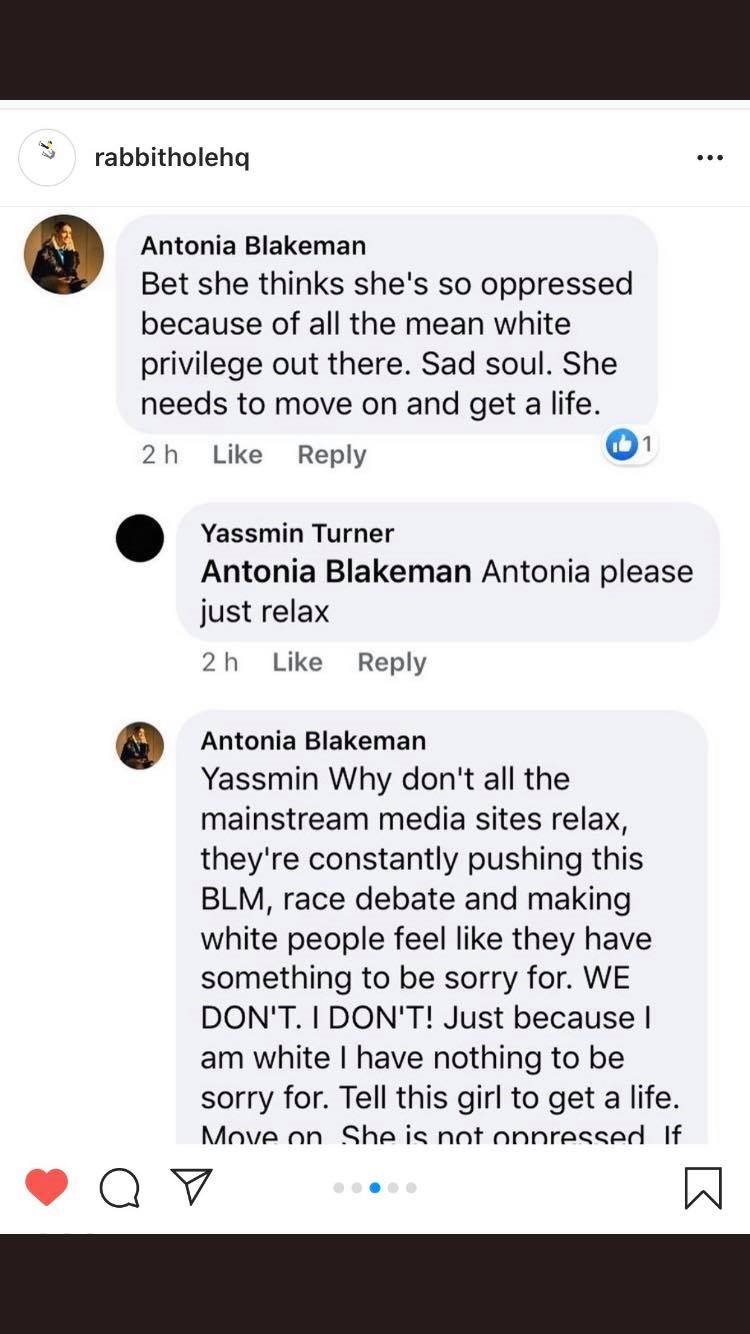Click Antonia Blakeman's small reply avatar

(140, 745)
